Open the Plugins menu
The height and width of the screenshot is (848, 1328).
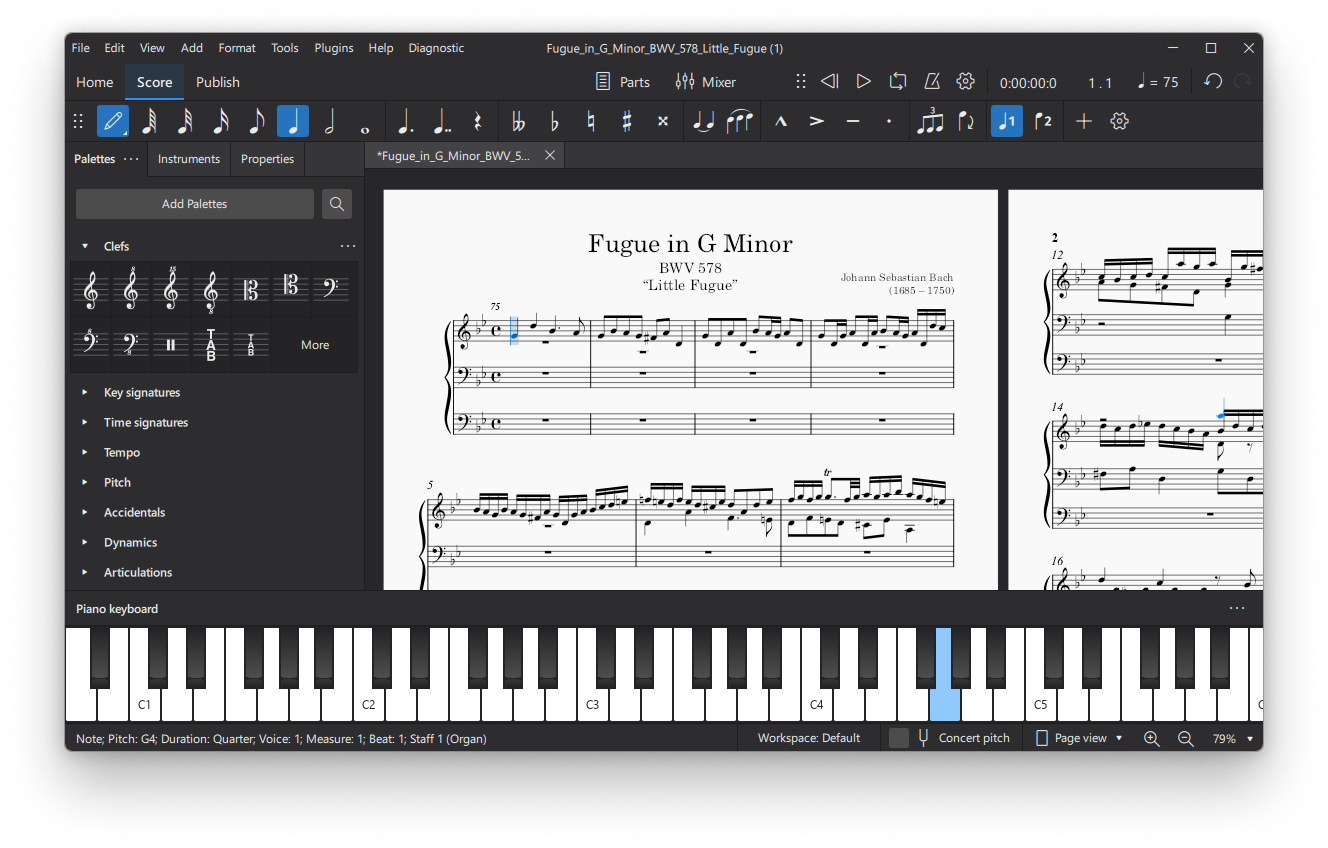point(333,47)
